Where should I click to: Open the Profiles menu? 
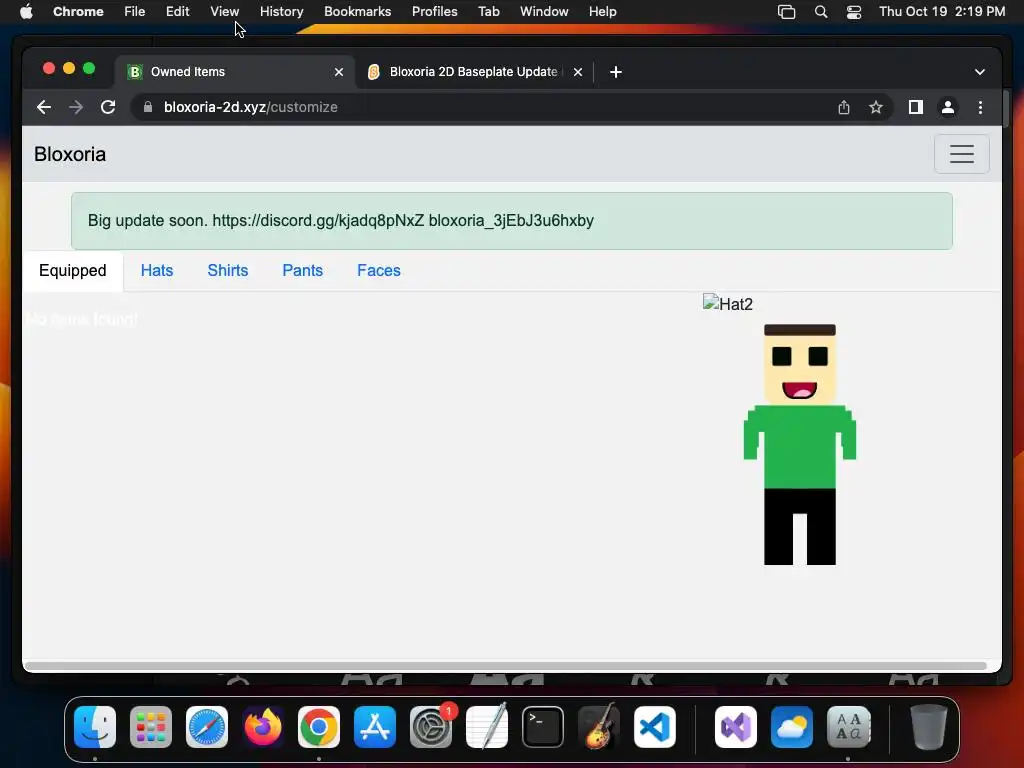point(434,12)
